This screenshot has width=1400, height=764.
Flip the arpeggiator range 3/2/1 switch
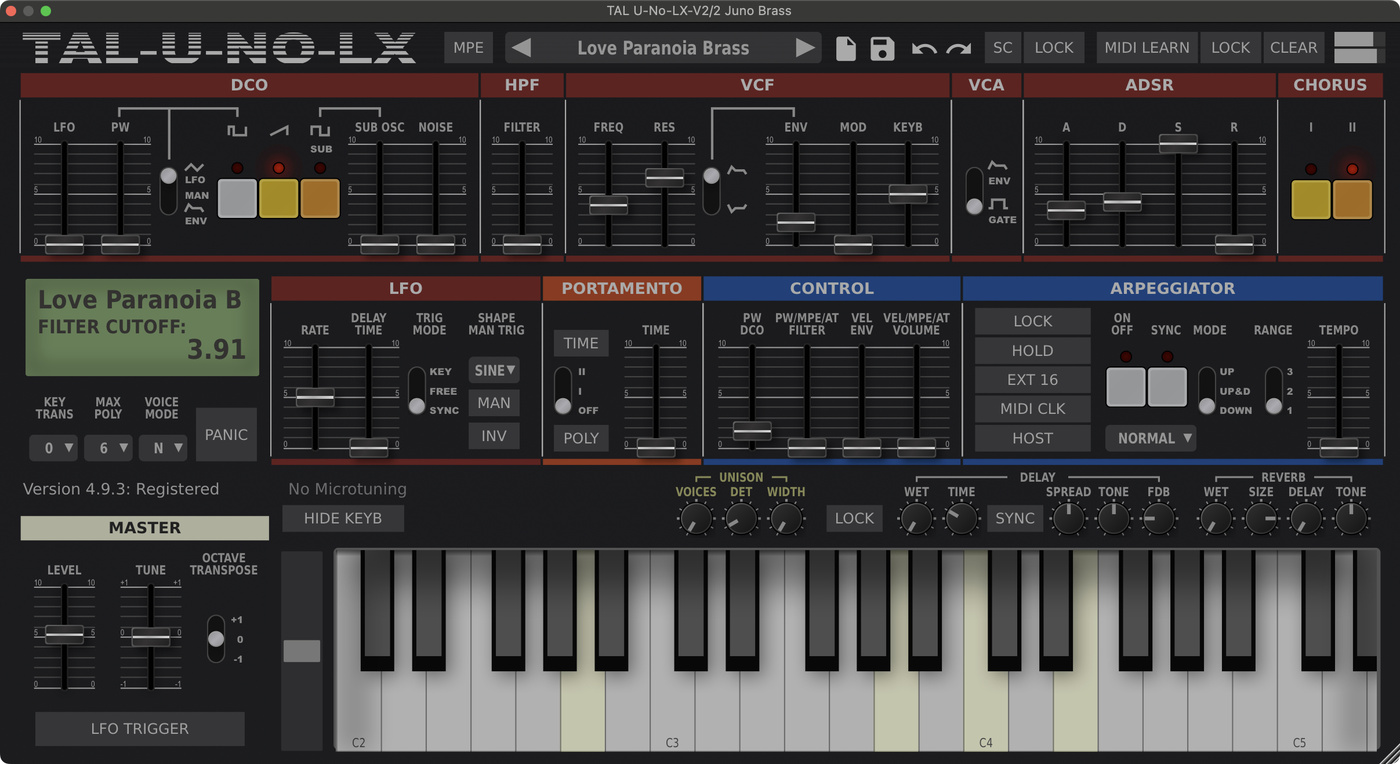(1273, 390)
